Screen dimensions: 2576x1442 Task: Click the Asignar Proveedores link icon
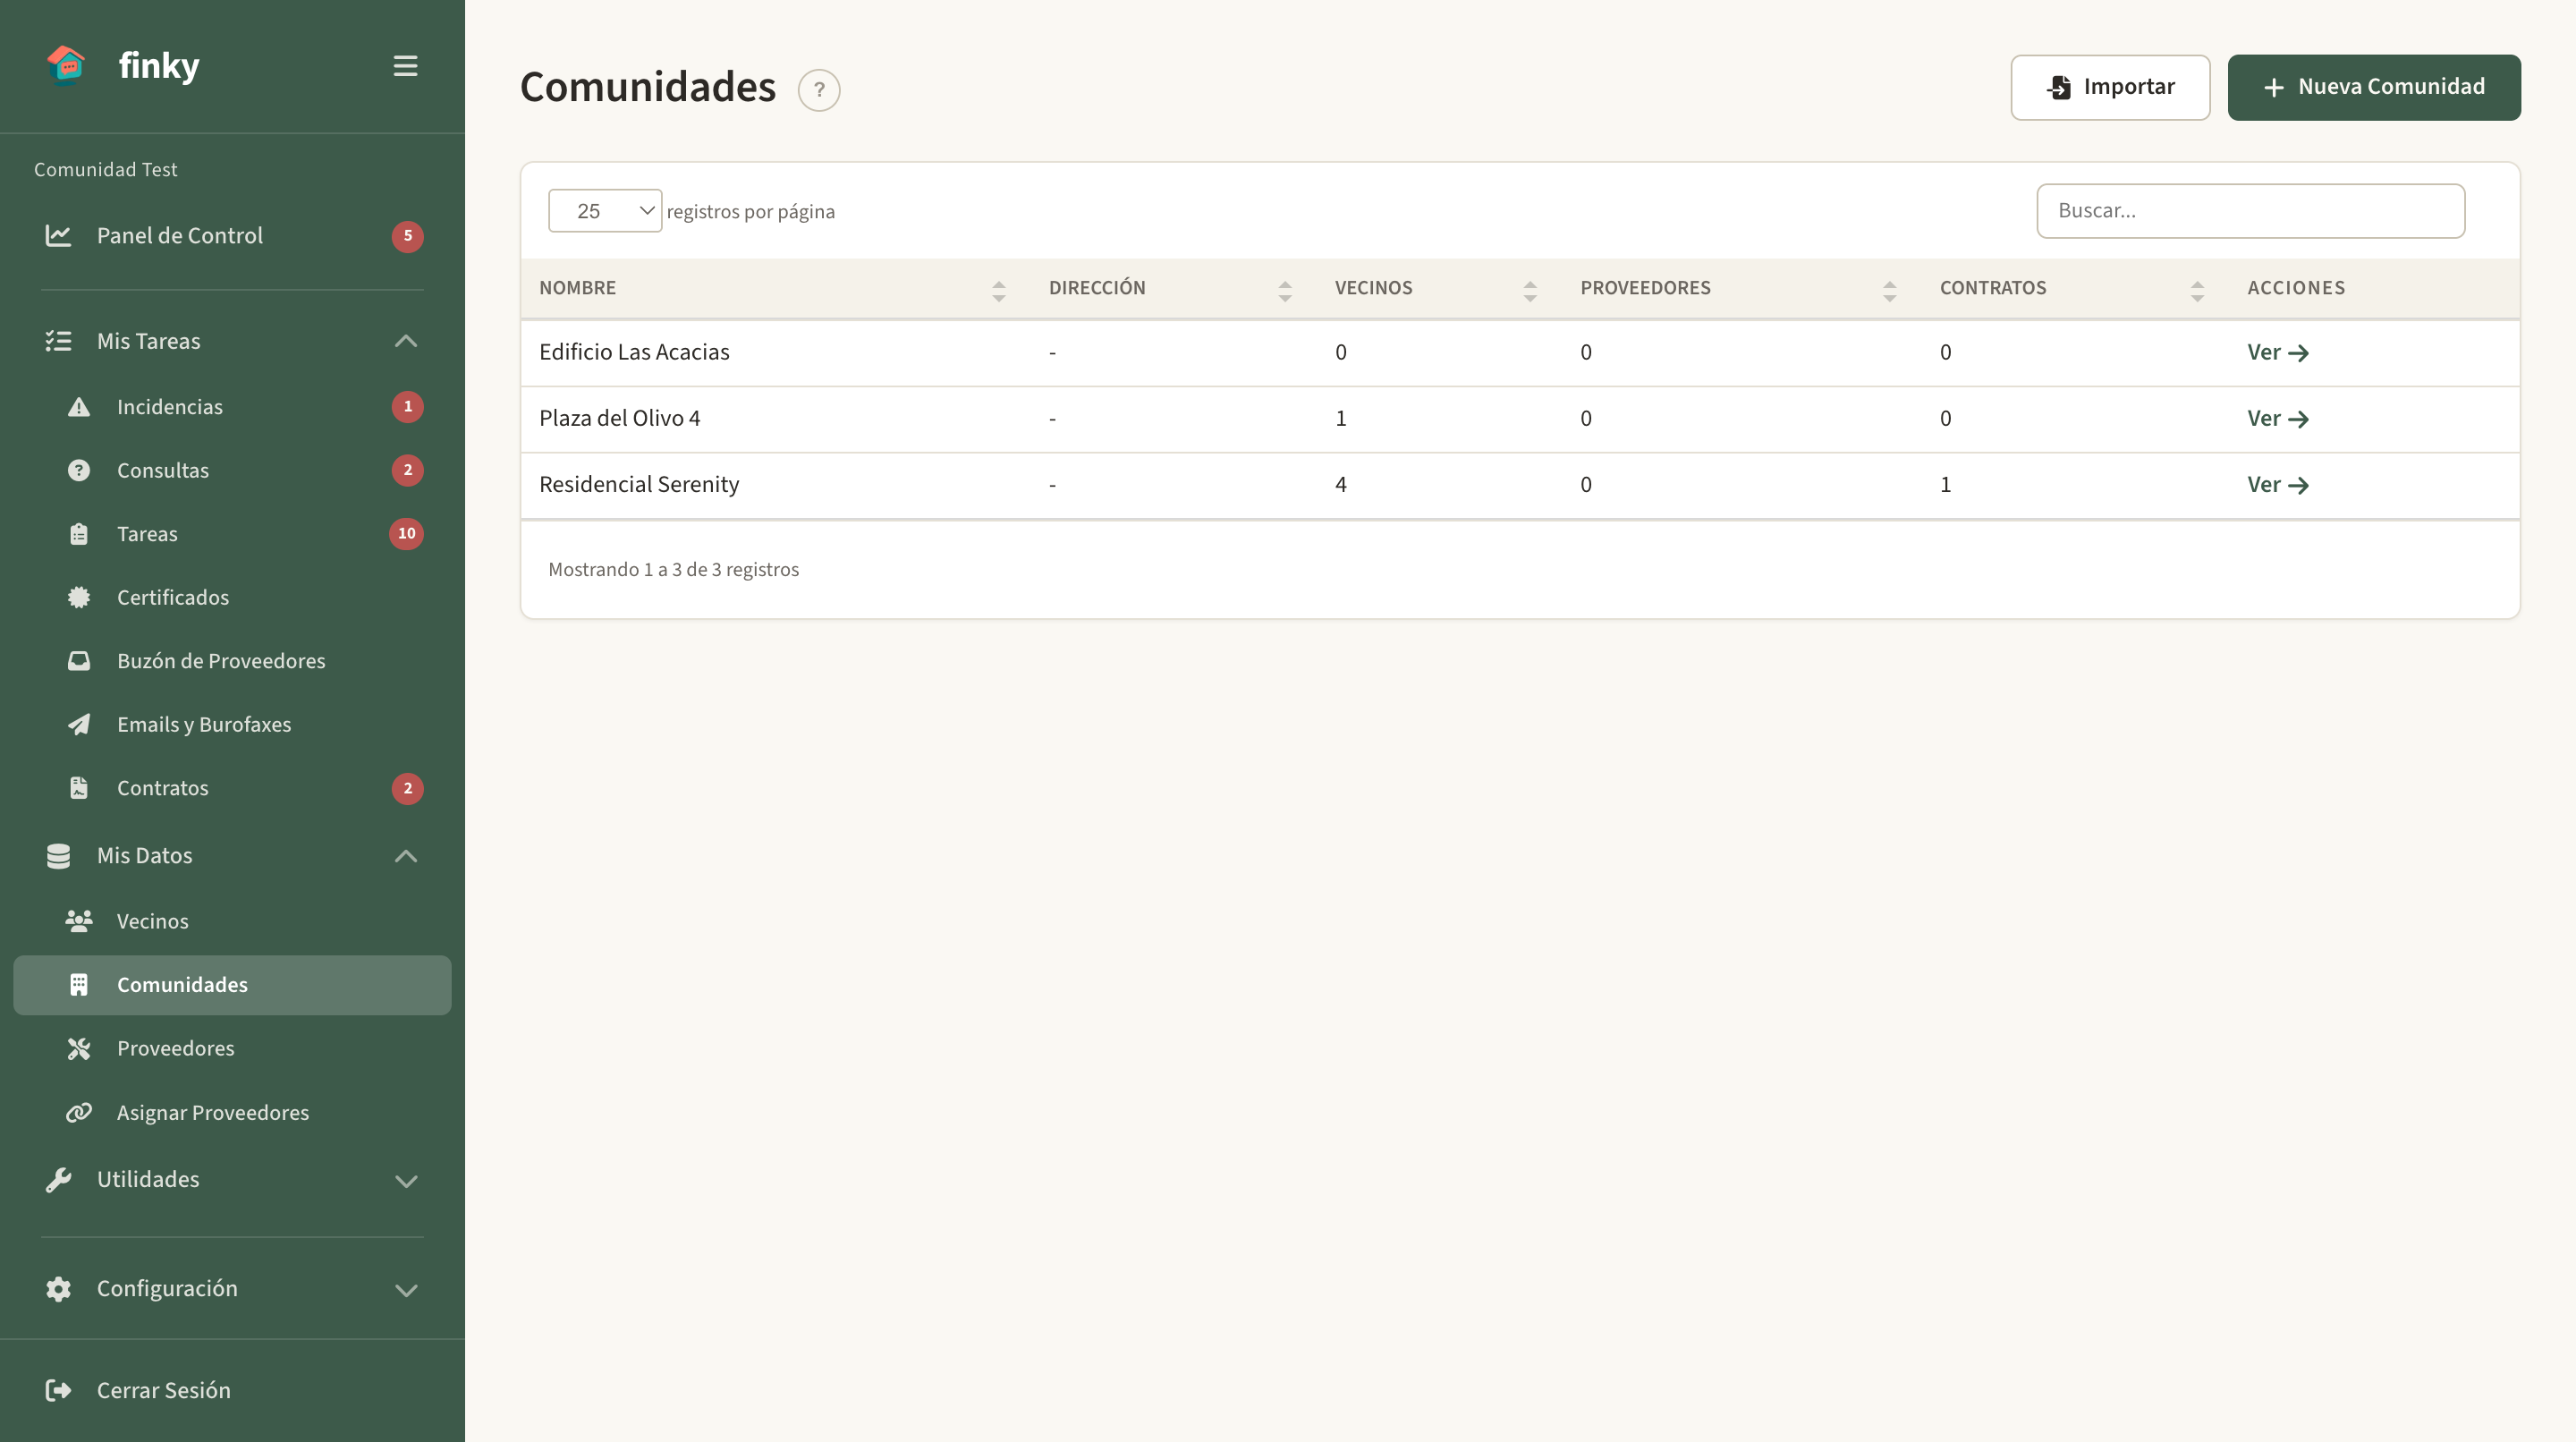click(79, 1112)
